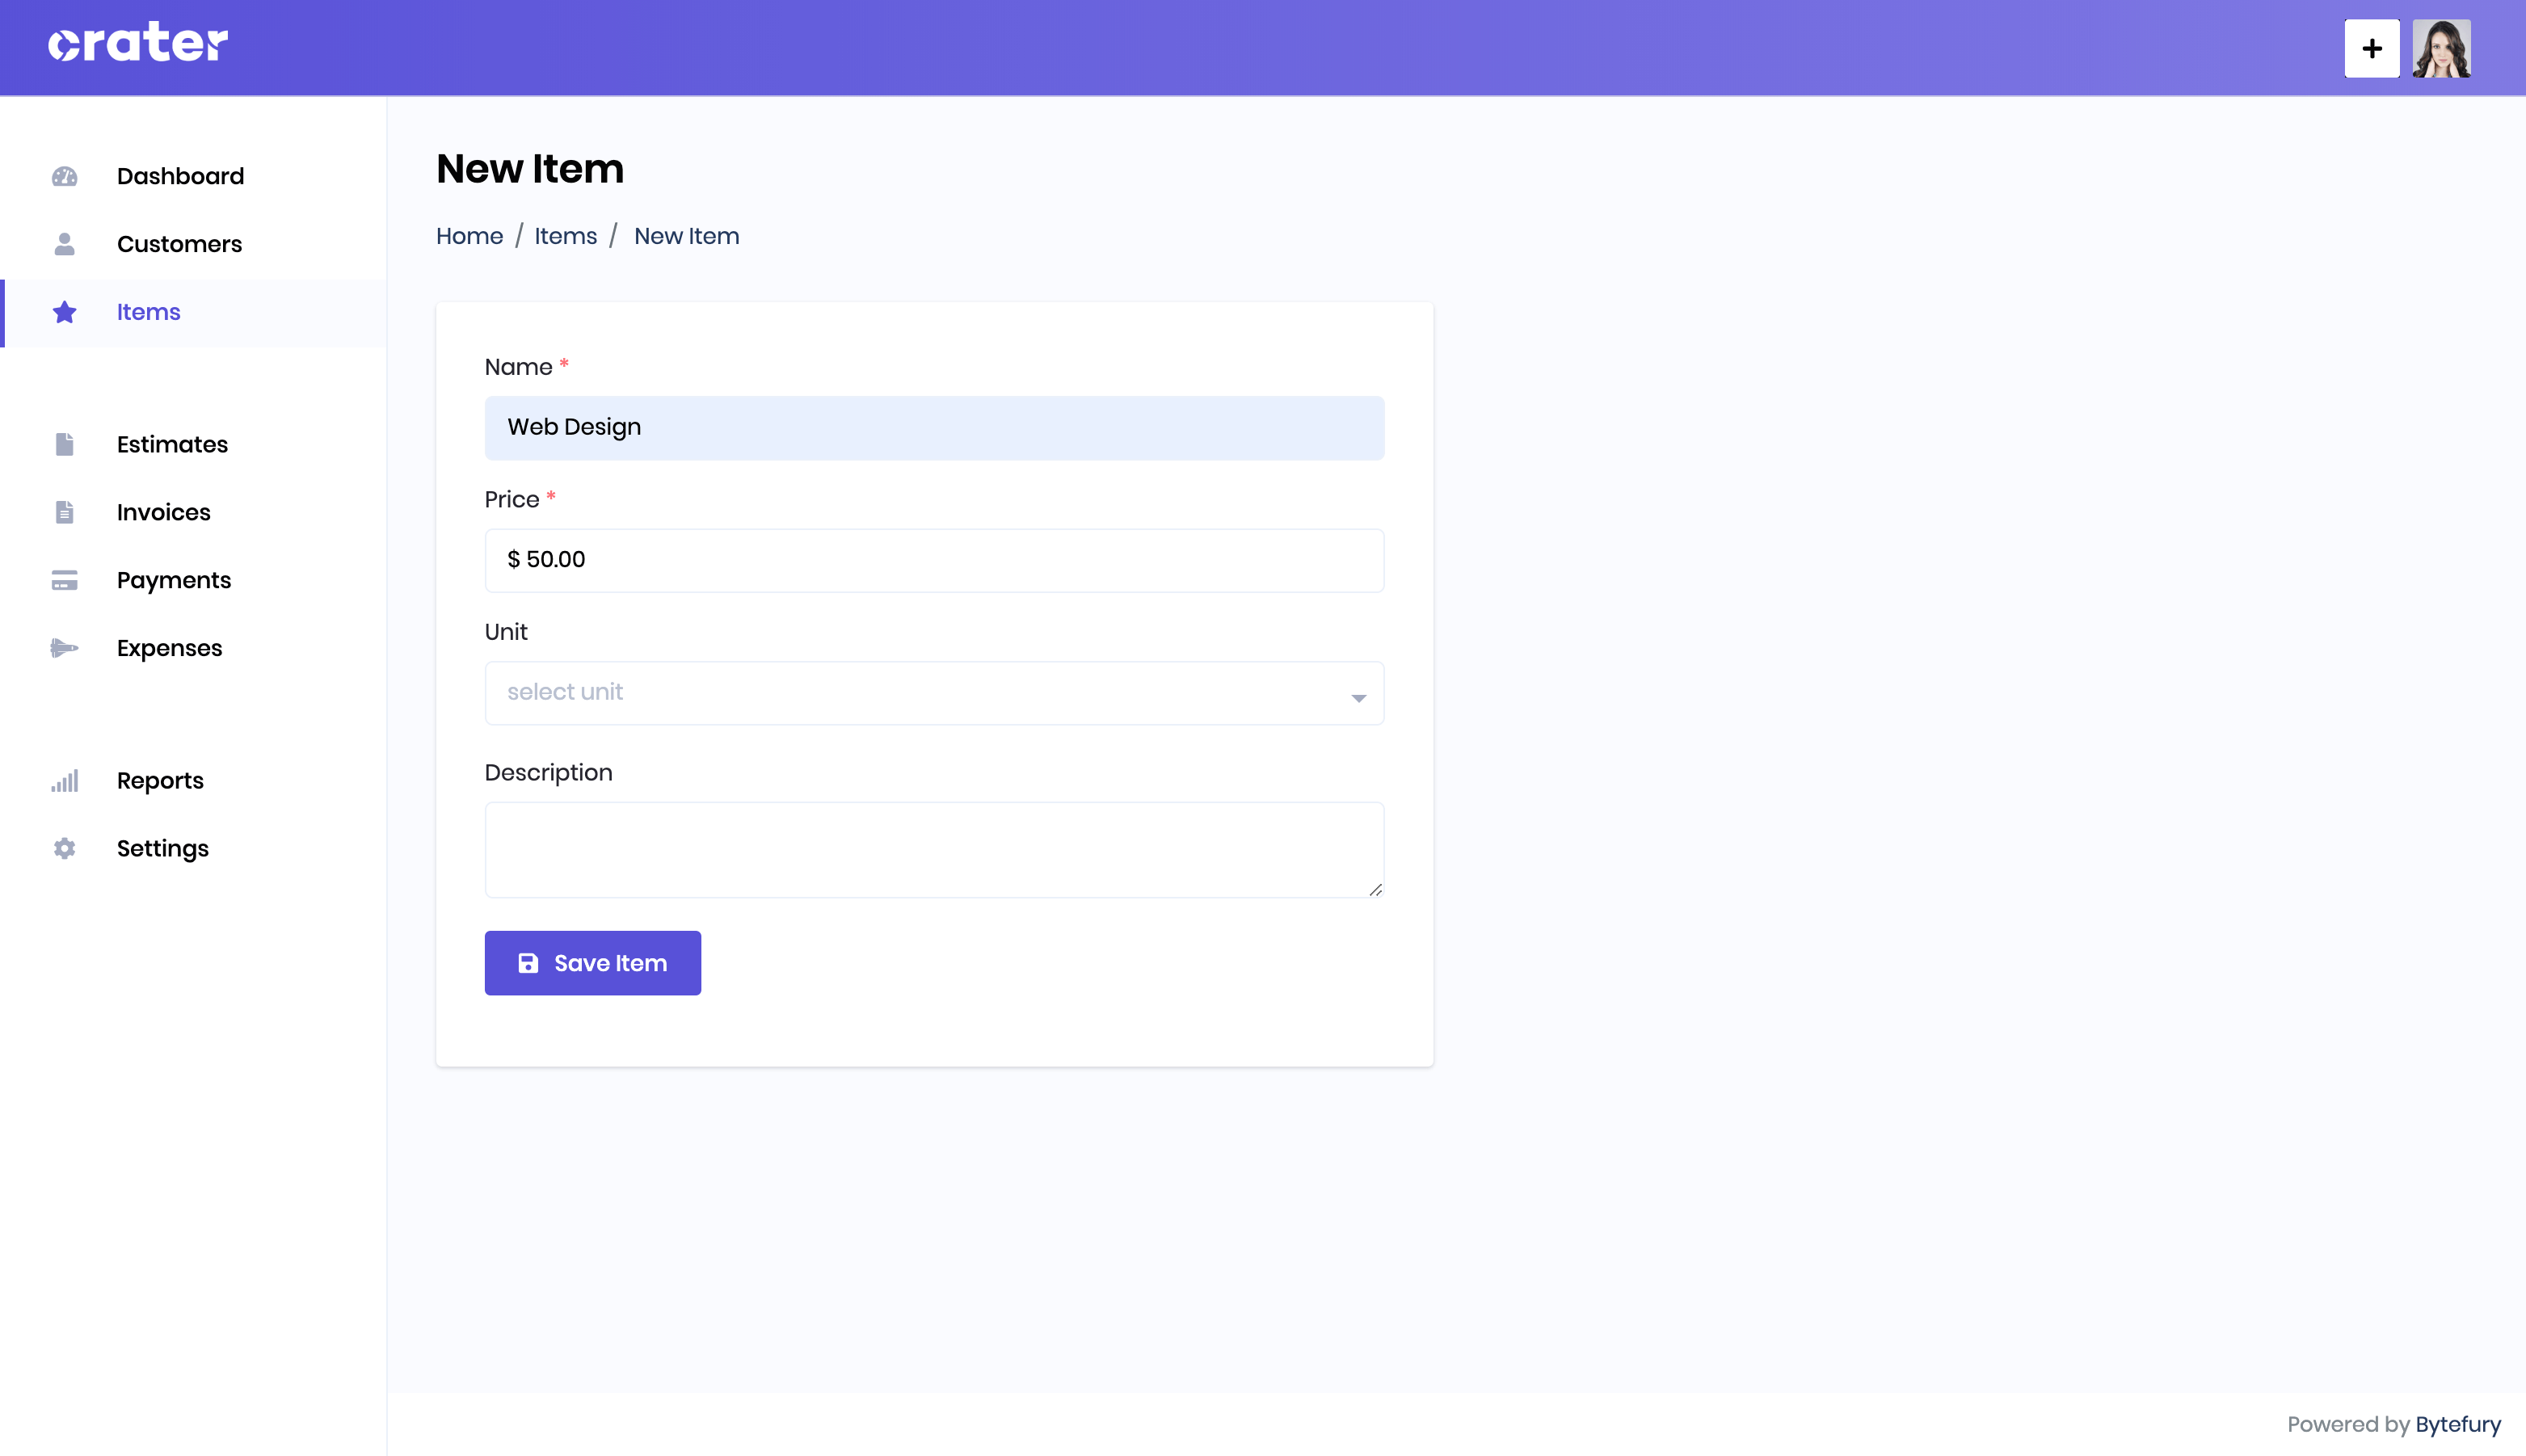Viewport: 2526px width, 1456px height.
Task: Focus the Price field showing $ 50.00
Action: [934, 560]
